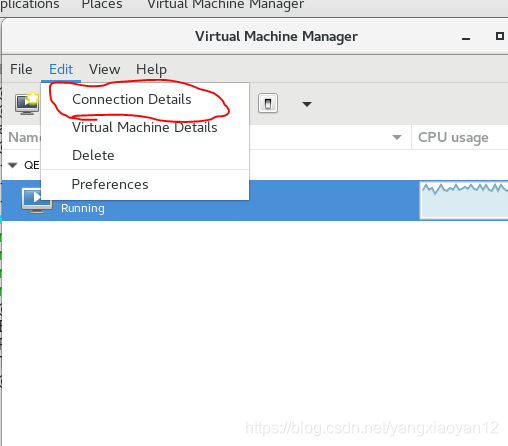Image resolution: width=508 pixels, height=446 pixels.
Task: Open the File menu
Action: [21, 69]
